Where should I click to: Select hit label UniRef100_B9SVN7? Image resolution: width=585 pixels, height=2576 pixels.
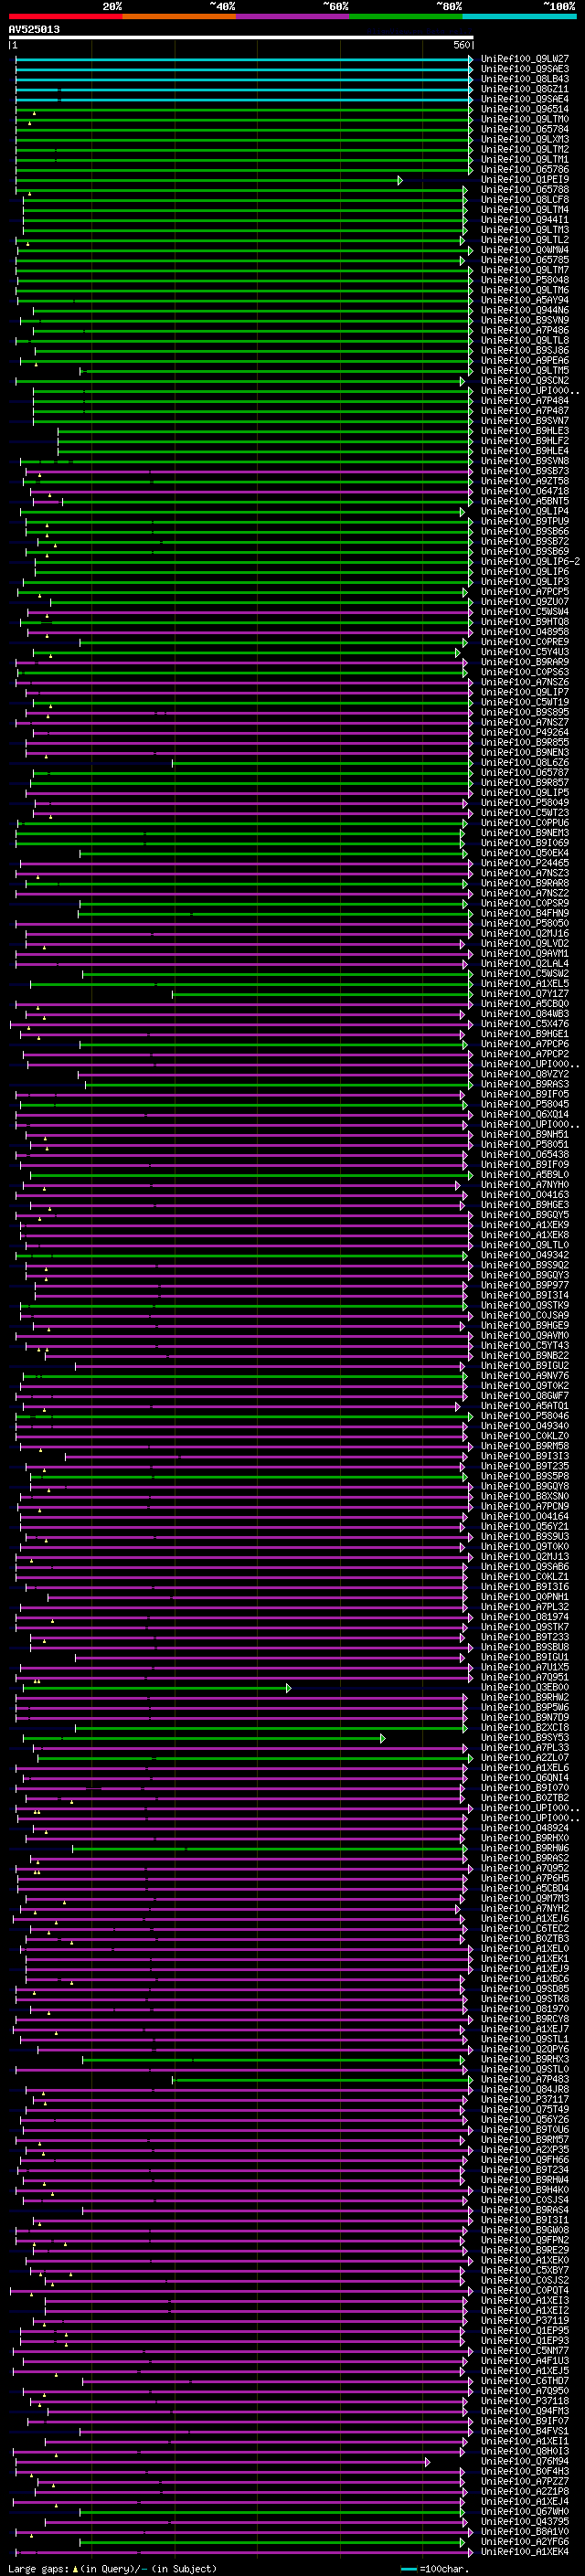point(525,422)
